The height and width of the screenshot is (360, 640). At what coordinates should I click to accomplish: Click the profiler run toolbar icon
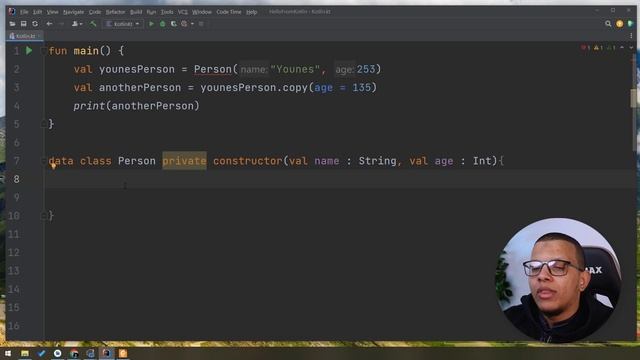[x=184, y=24]
